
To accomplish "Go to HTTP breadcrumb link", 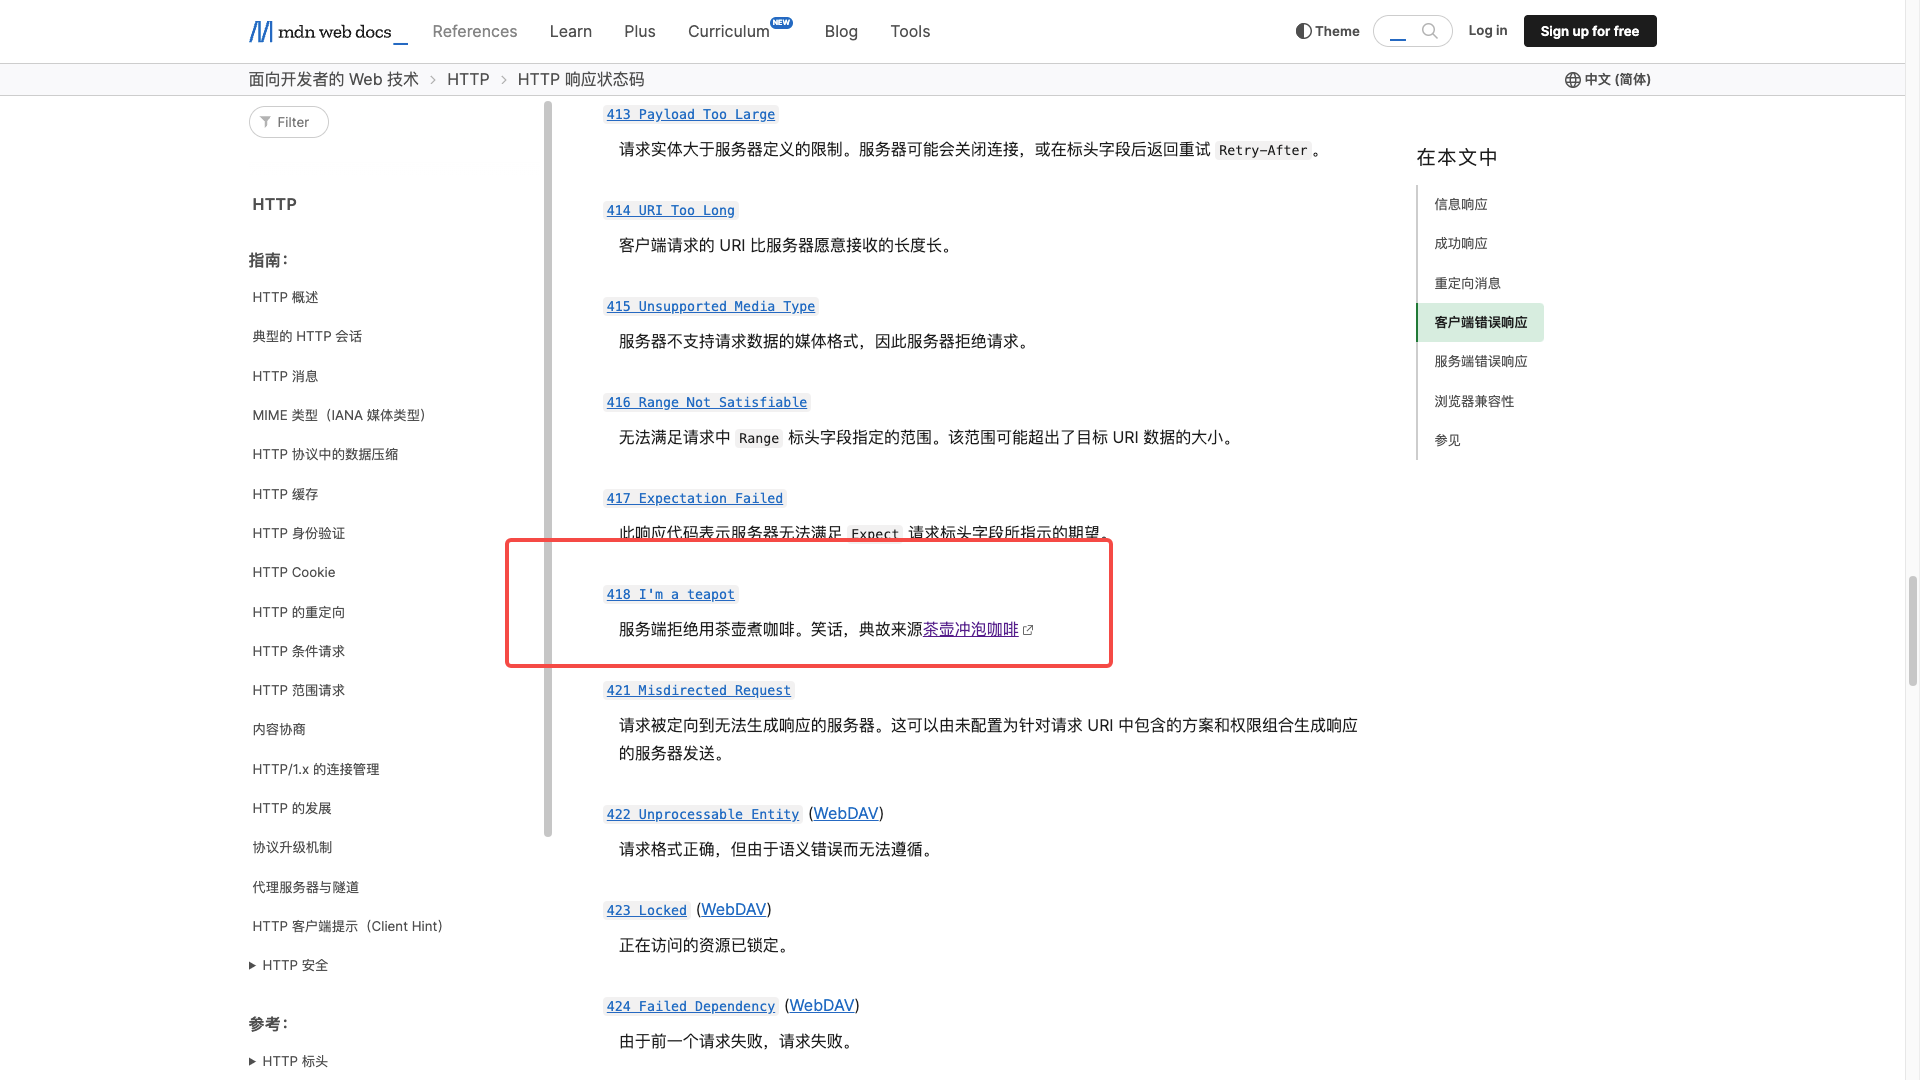I will pos(468,80).
